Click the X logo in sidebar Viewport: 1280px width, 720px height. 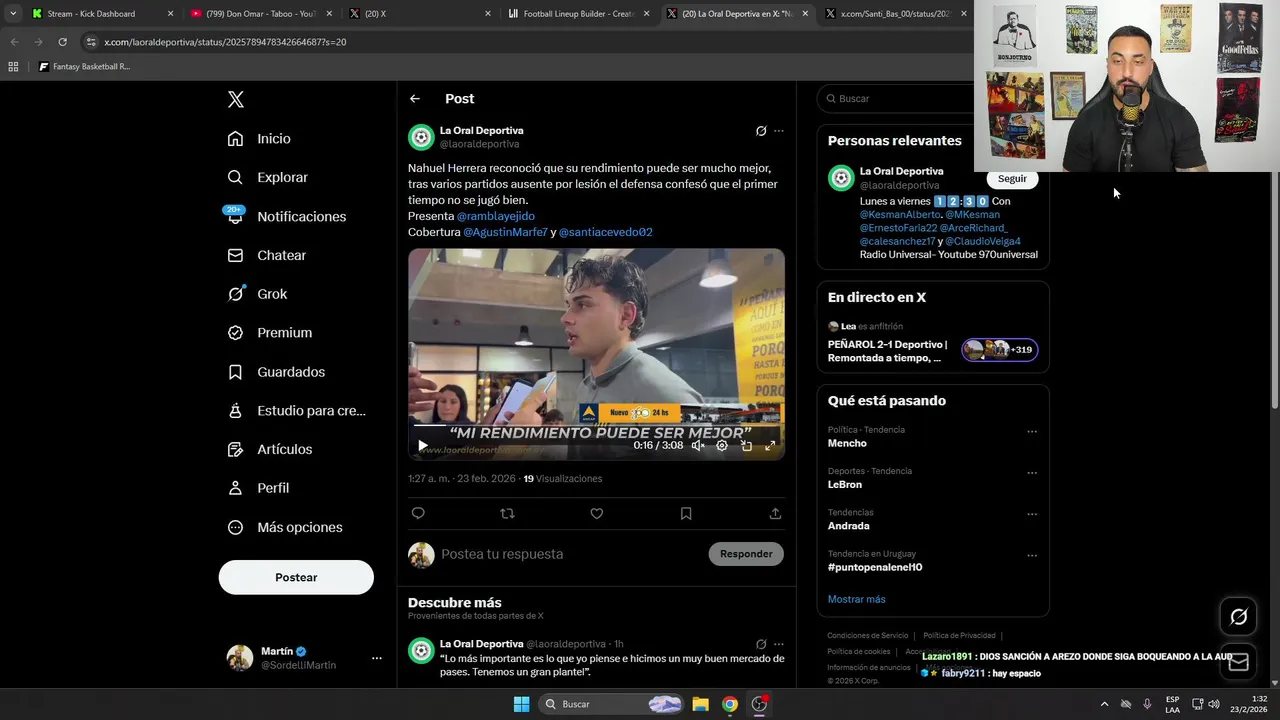point(236,99)
